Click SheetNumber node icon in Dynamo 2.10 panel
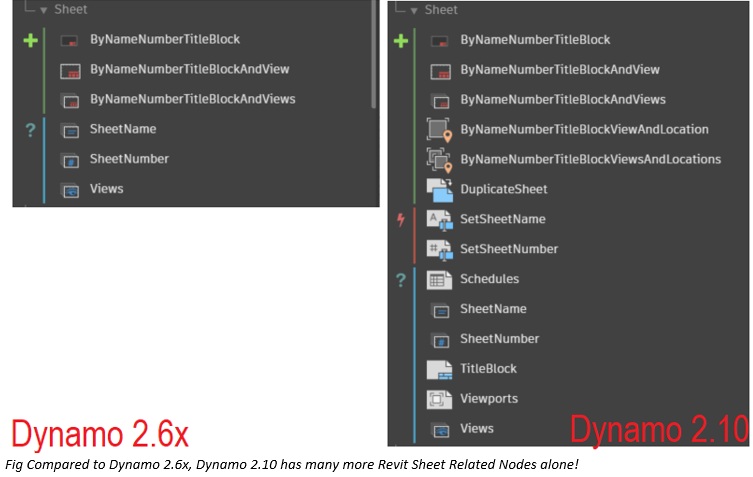This screenshot has width=753, height=477. coord(440,341)
